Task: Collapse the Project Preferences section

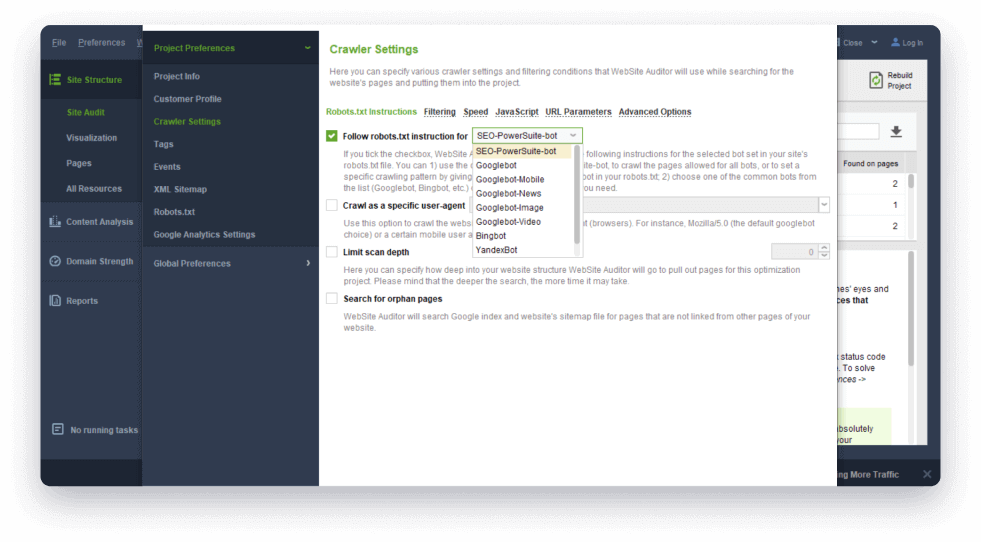Action: (x=307, y=48)
